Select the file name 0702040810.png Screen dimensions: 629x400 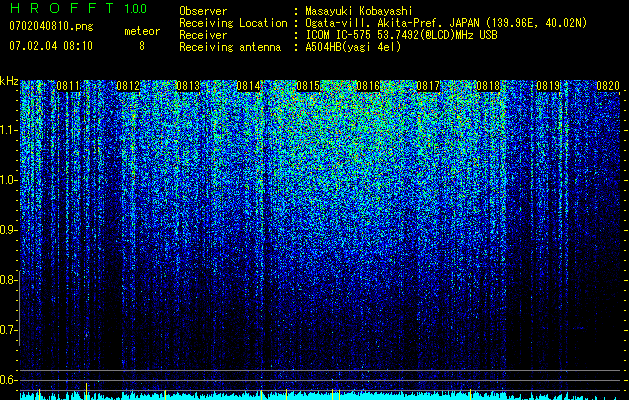51,27
